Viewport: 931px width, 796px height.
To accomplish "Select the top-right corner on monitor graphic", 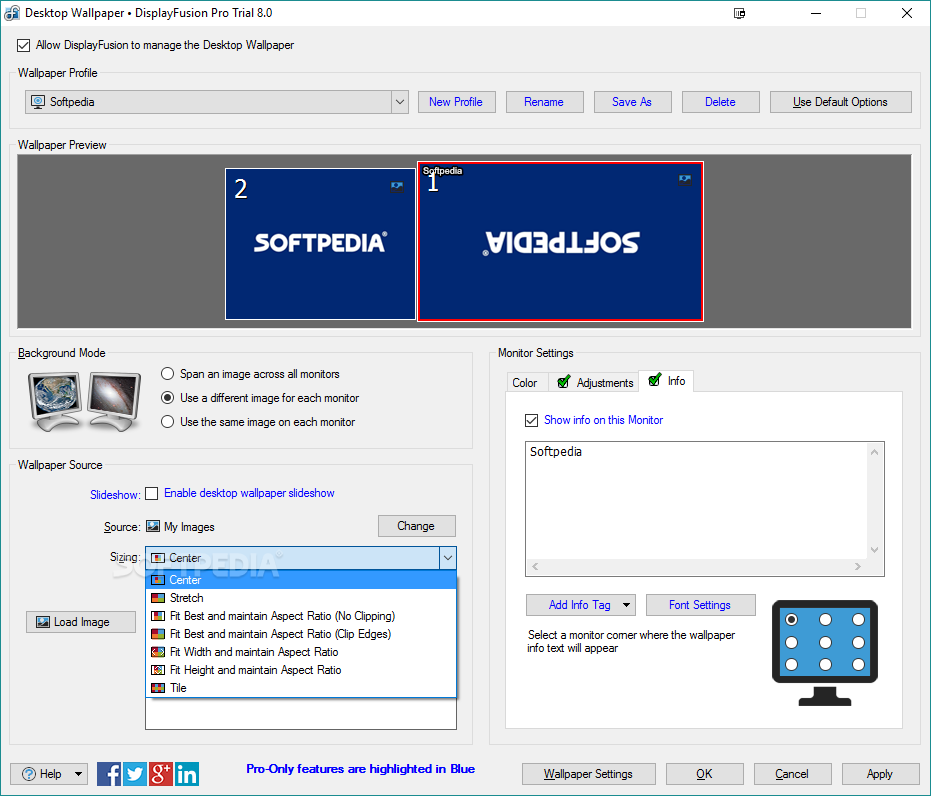I will coord(858,620).
